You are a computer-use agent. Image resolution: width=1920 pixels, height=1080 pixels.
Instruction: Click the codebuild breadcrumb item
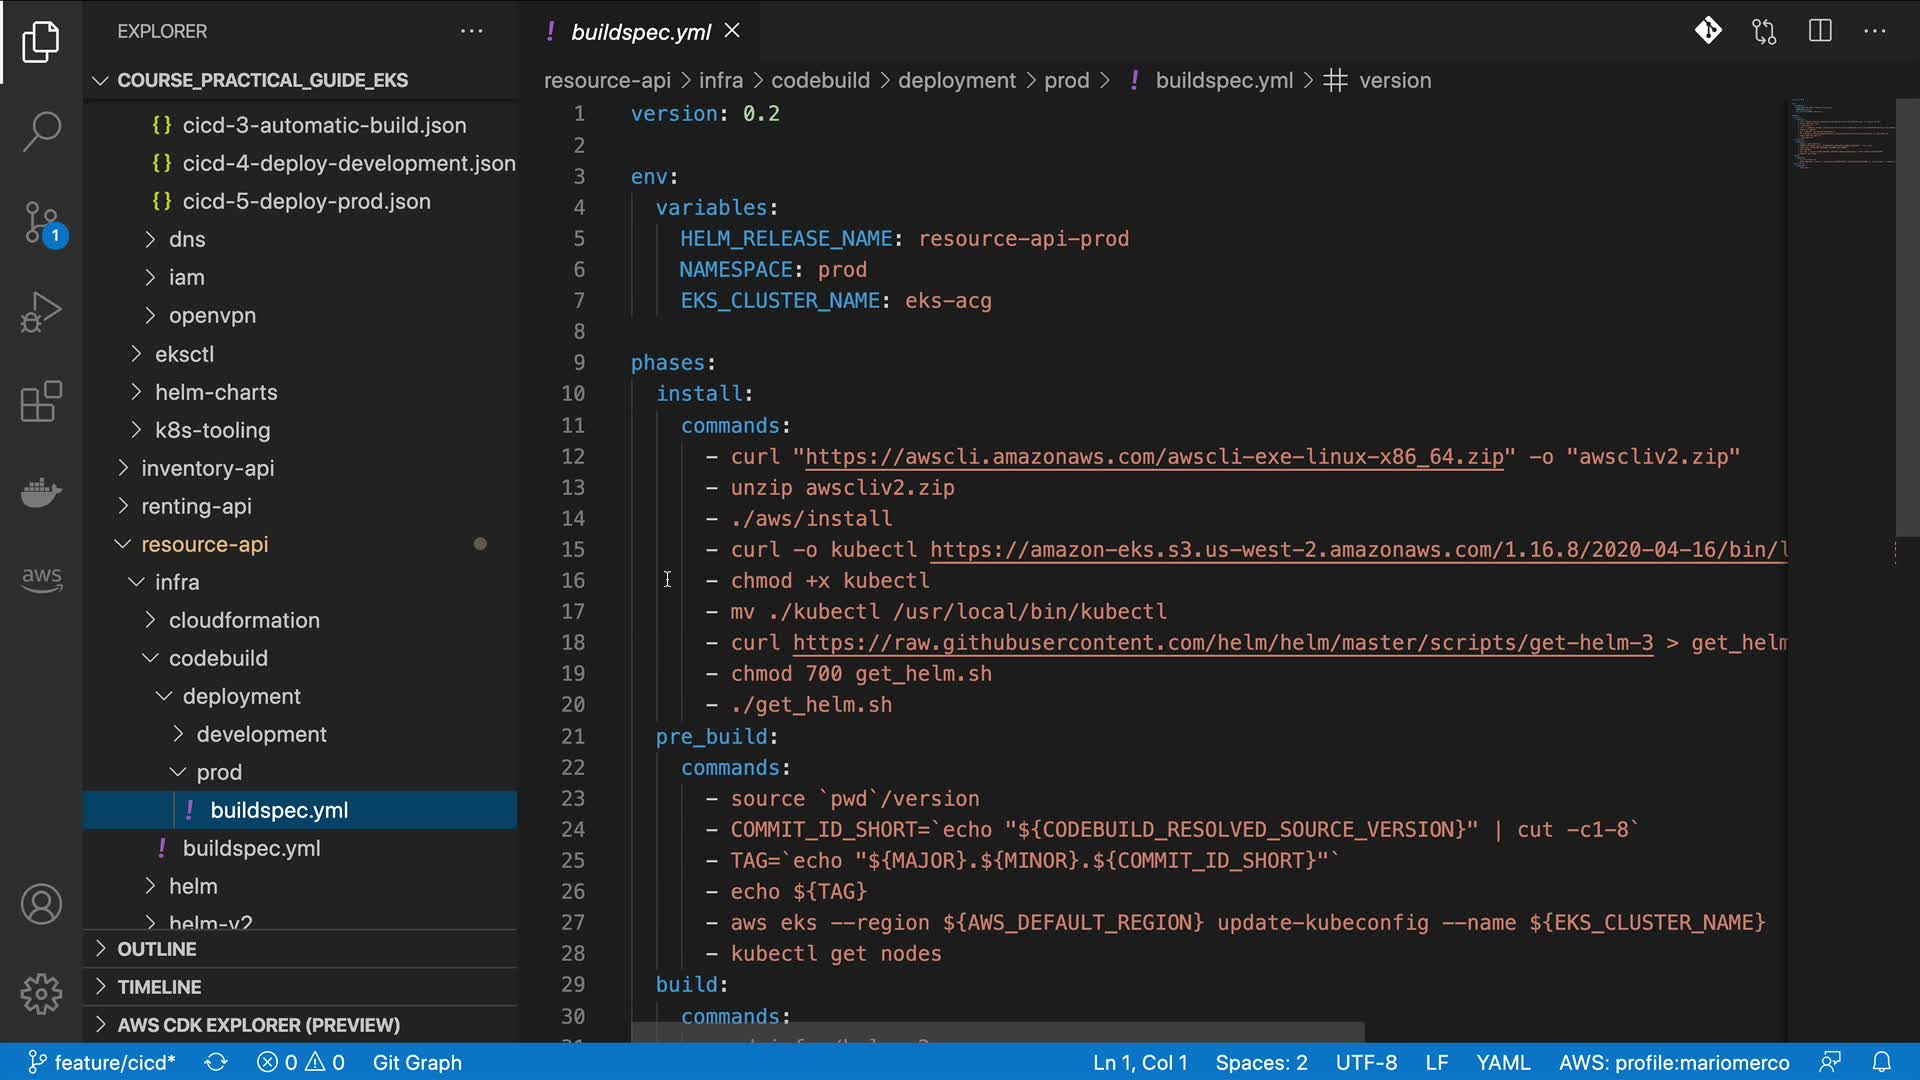point(820,80)
